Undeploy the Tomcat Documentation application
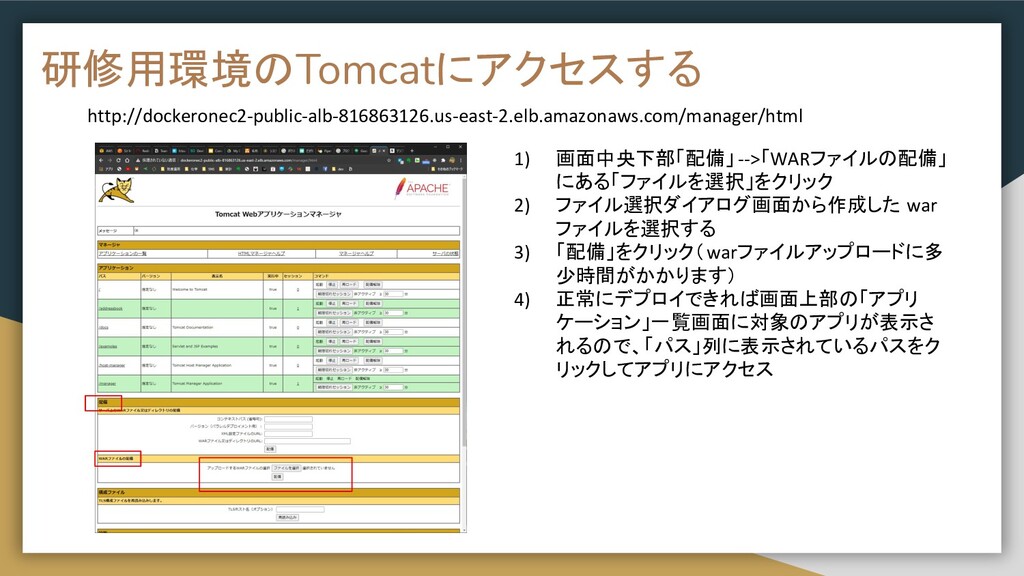The image size is (1024, 576). [373, 323]
